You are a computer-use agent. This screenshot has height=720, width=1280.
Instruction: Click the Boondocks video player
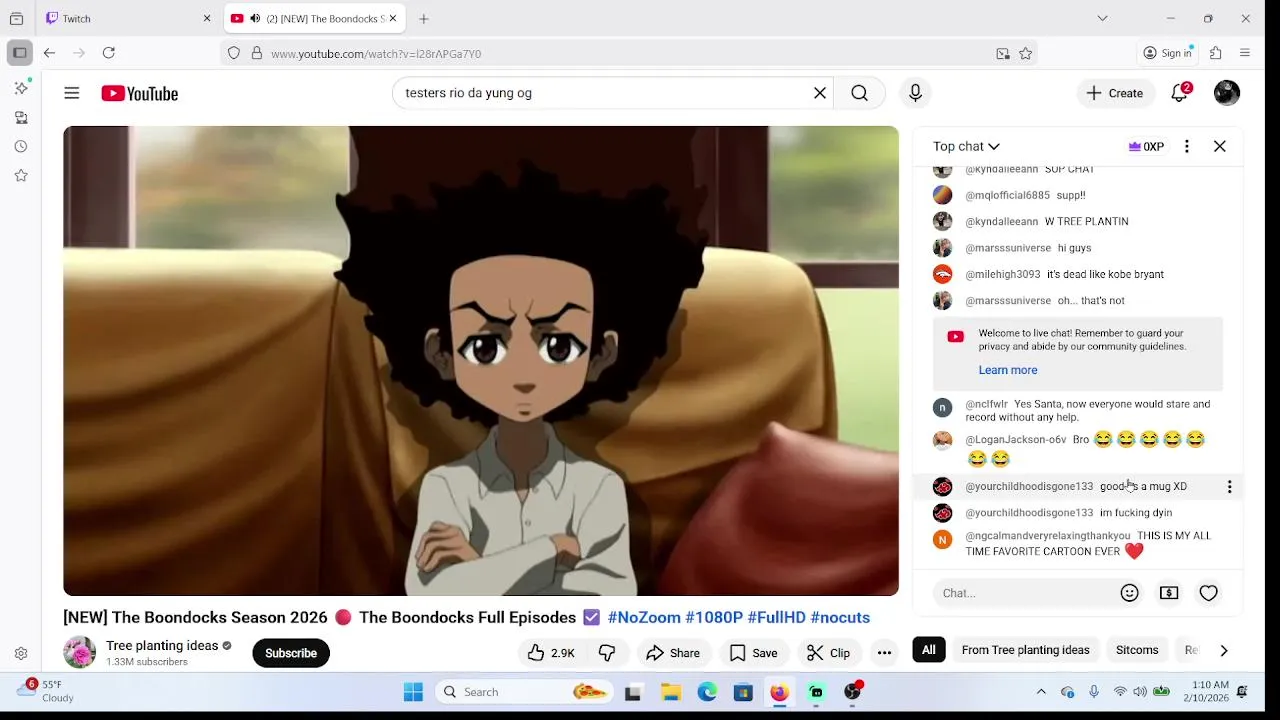click(x=481, y=361)
